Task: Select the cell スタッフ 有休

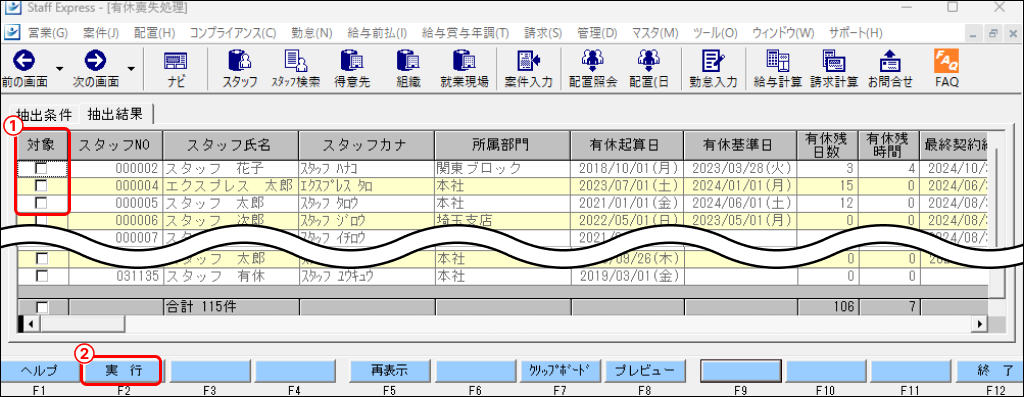Action: [x=231, y=276]
